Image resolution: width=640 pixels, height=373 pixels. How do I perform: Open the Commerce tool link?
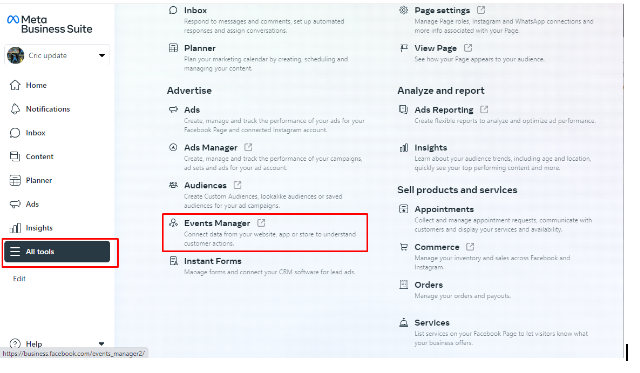coord(437,247)
